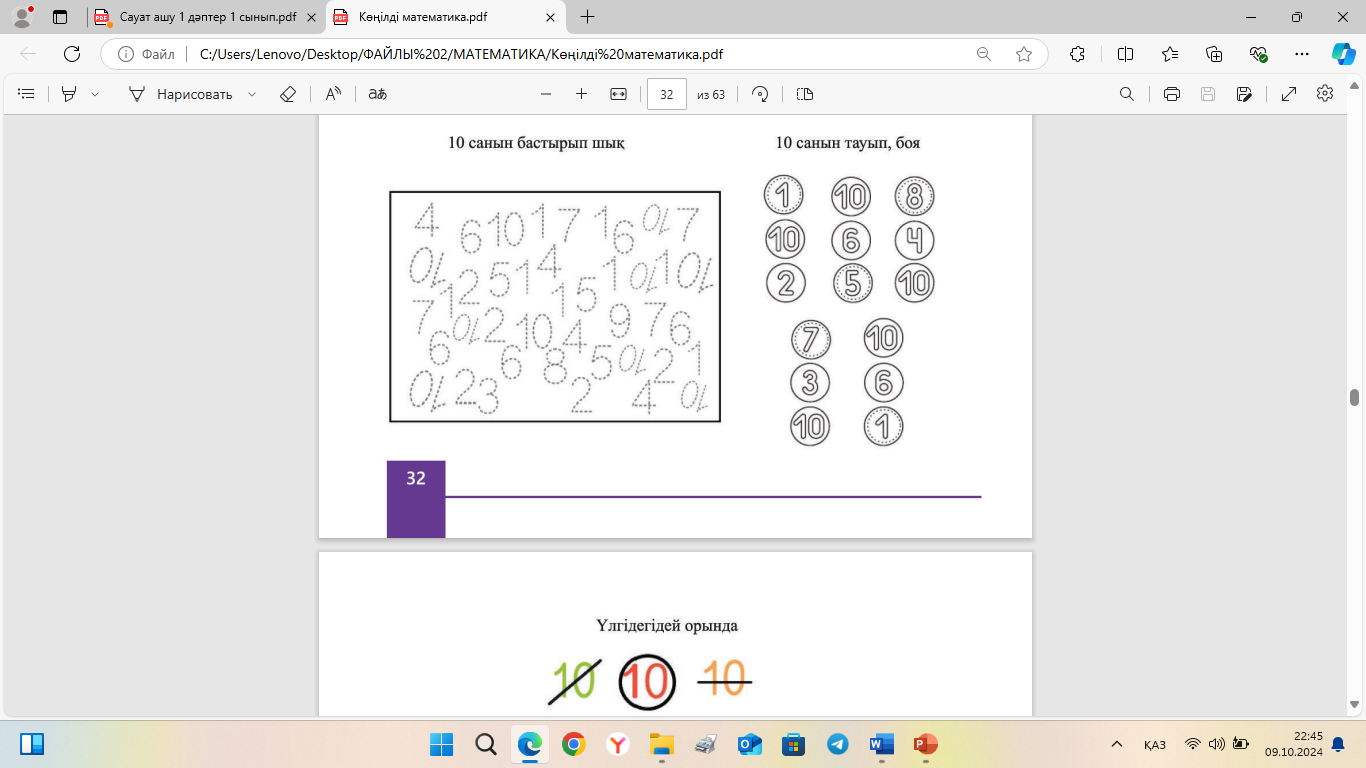This screenshot has height=768, width=1366.
Task: Switch to PowerPoint from the taskbar
Action: tap(925, 744)
